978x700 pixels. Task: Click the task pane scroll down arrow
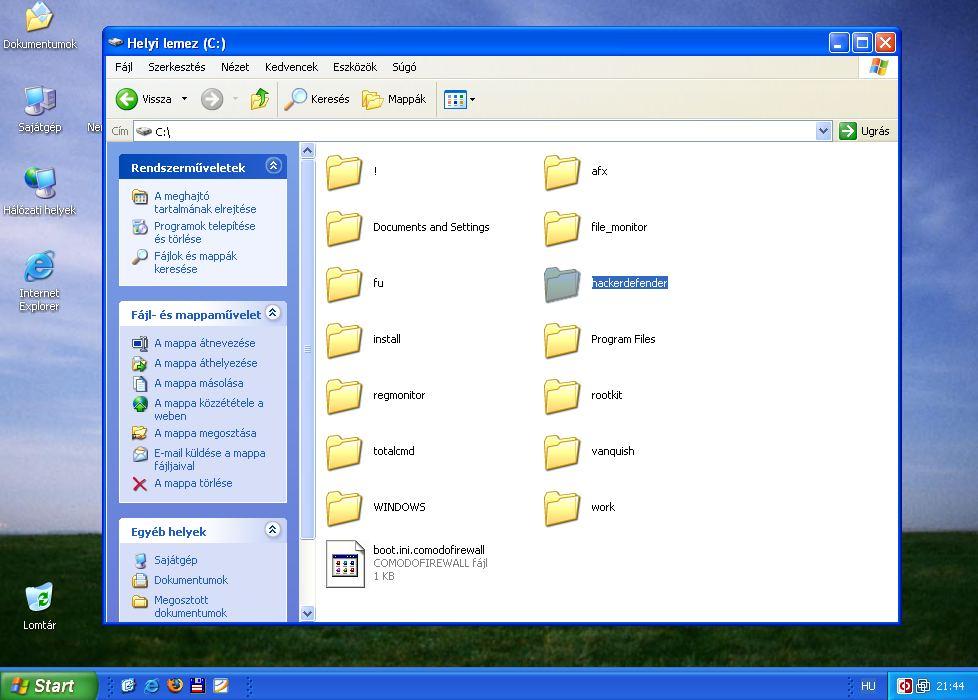click(307, 613)
